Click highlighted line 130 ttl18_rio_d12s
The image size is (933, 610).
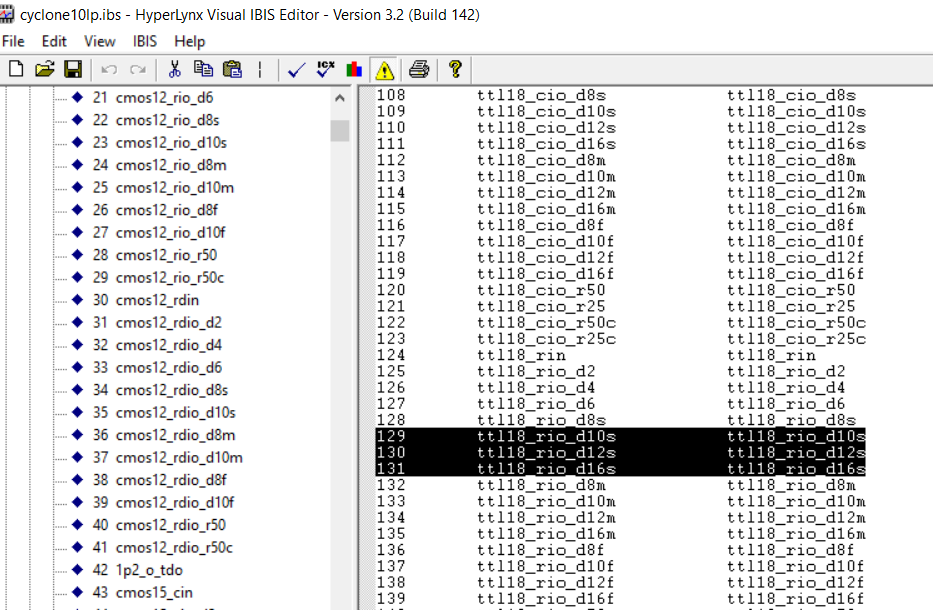point(621,453)
